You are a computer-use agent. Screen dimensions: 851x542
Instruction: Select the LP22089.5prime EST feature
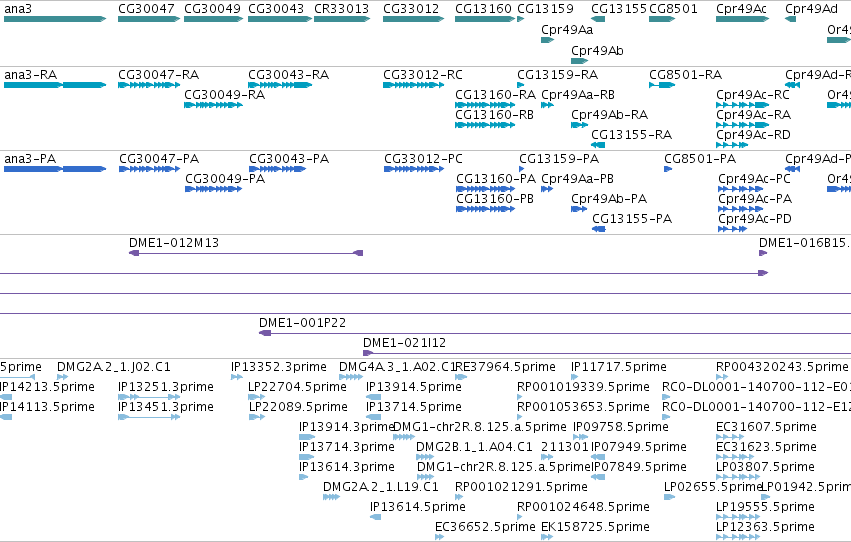tap(257, 417)
